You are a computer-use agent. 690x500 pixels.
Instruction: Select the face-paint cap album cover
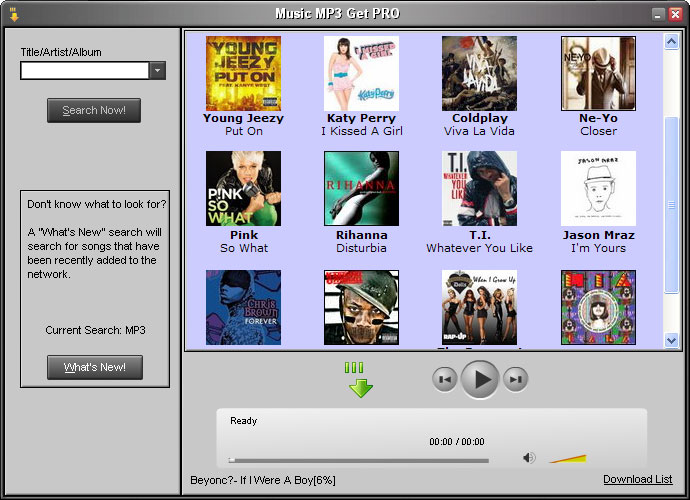(x=361, y=307)
